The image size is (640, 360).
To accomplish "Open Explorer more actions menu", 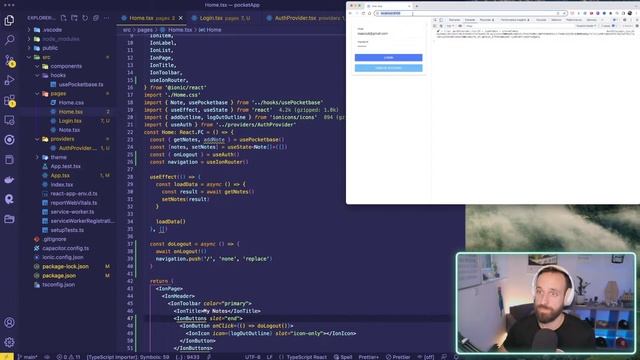I will click(107, 18).
